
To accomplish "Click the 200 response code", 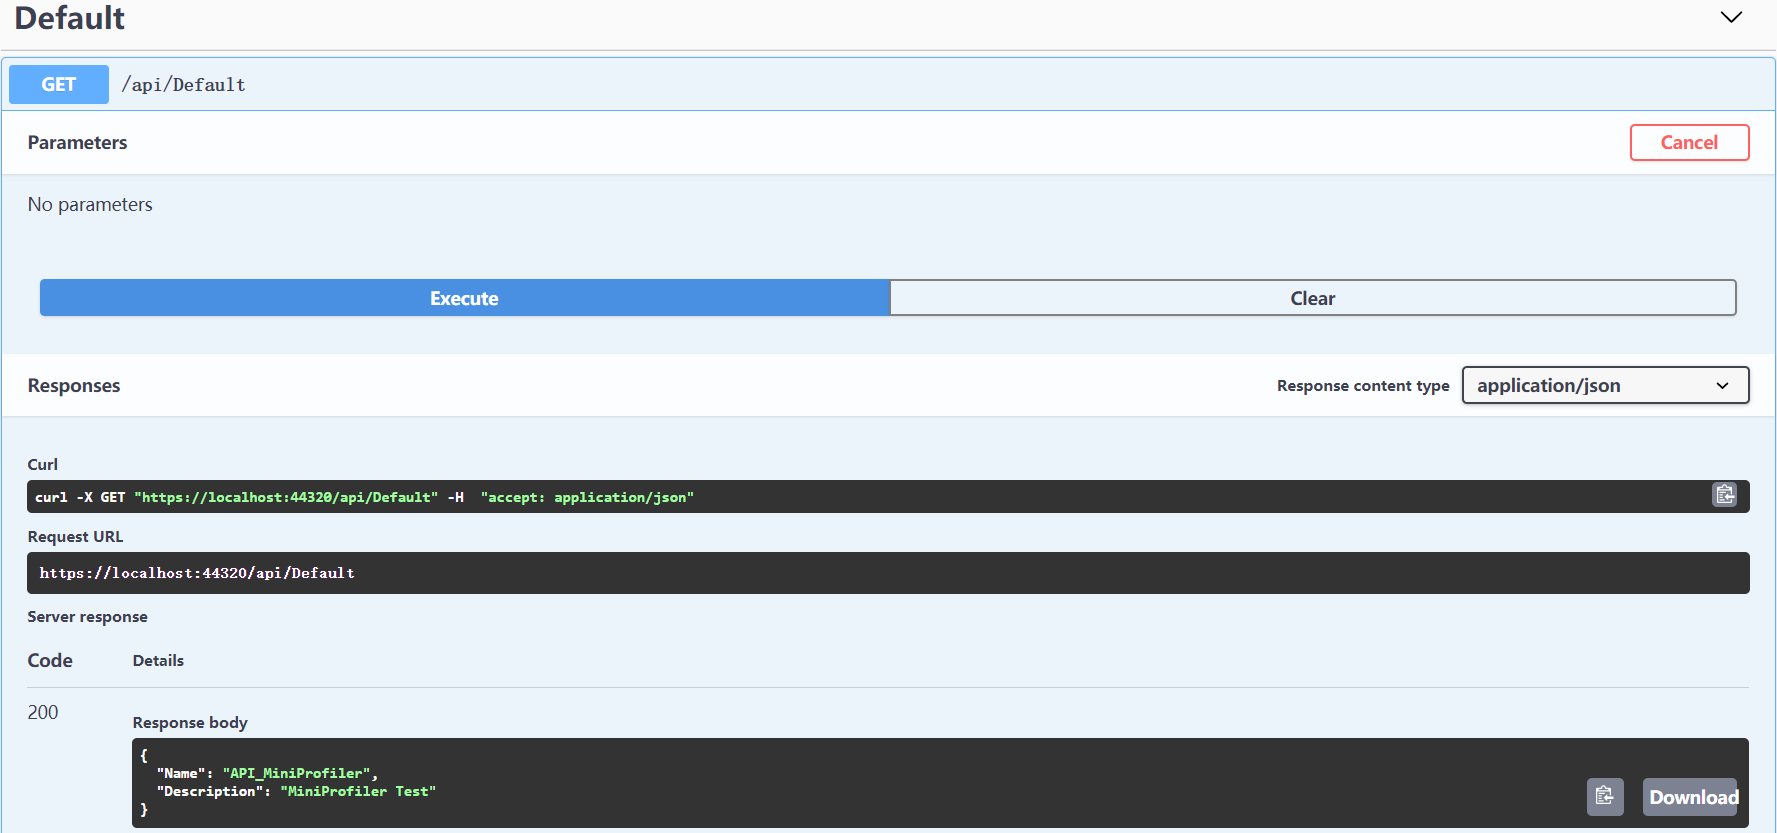I will pos(43,712).
